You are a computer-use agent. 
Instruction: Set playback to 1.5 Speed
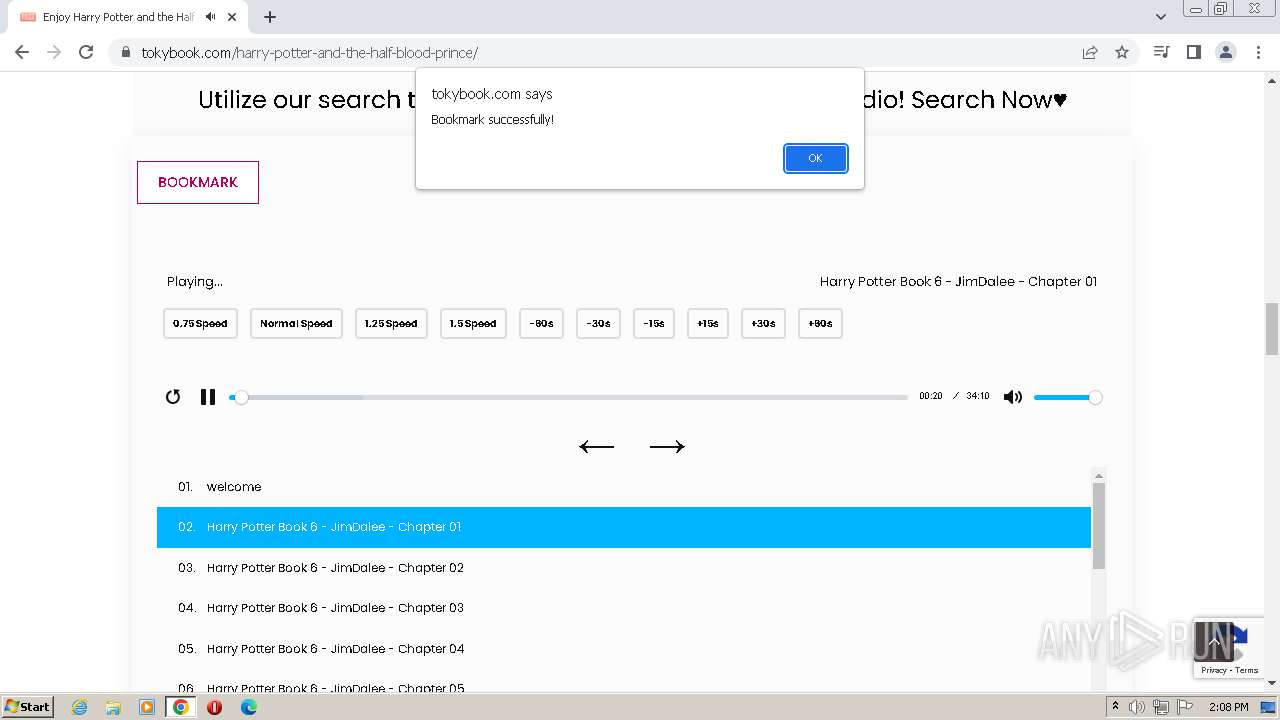(x=473, y=324)
